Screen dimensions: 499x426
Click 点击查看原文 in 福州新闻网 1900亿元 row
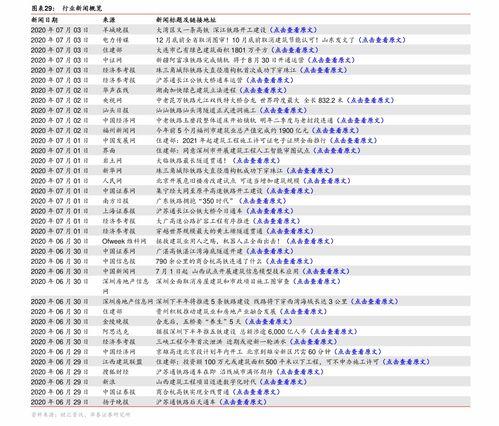click(336, 131)
